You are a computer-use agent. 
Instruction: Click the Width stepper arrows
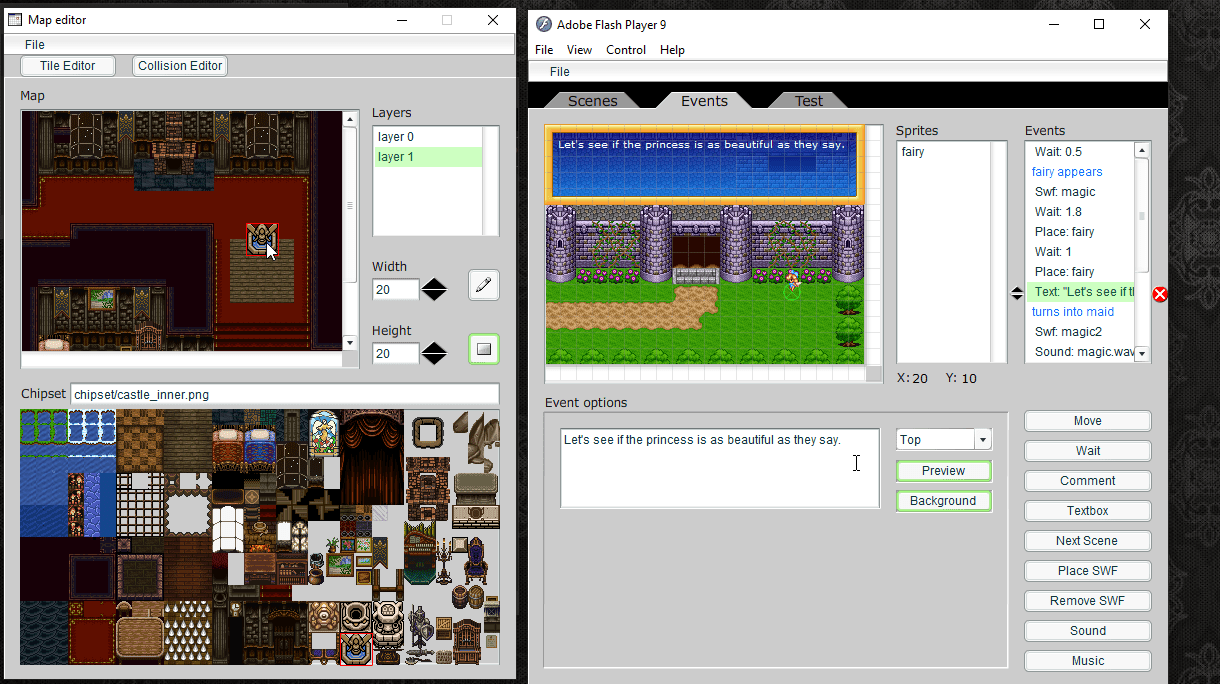pos(434,290)
